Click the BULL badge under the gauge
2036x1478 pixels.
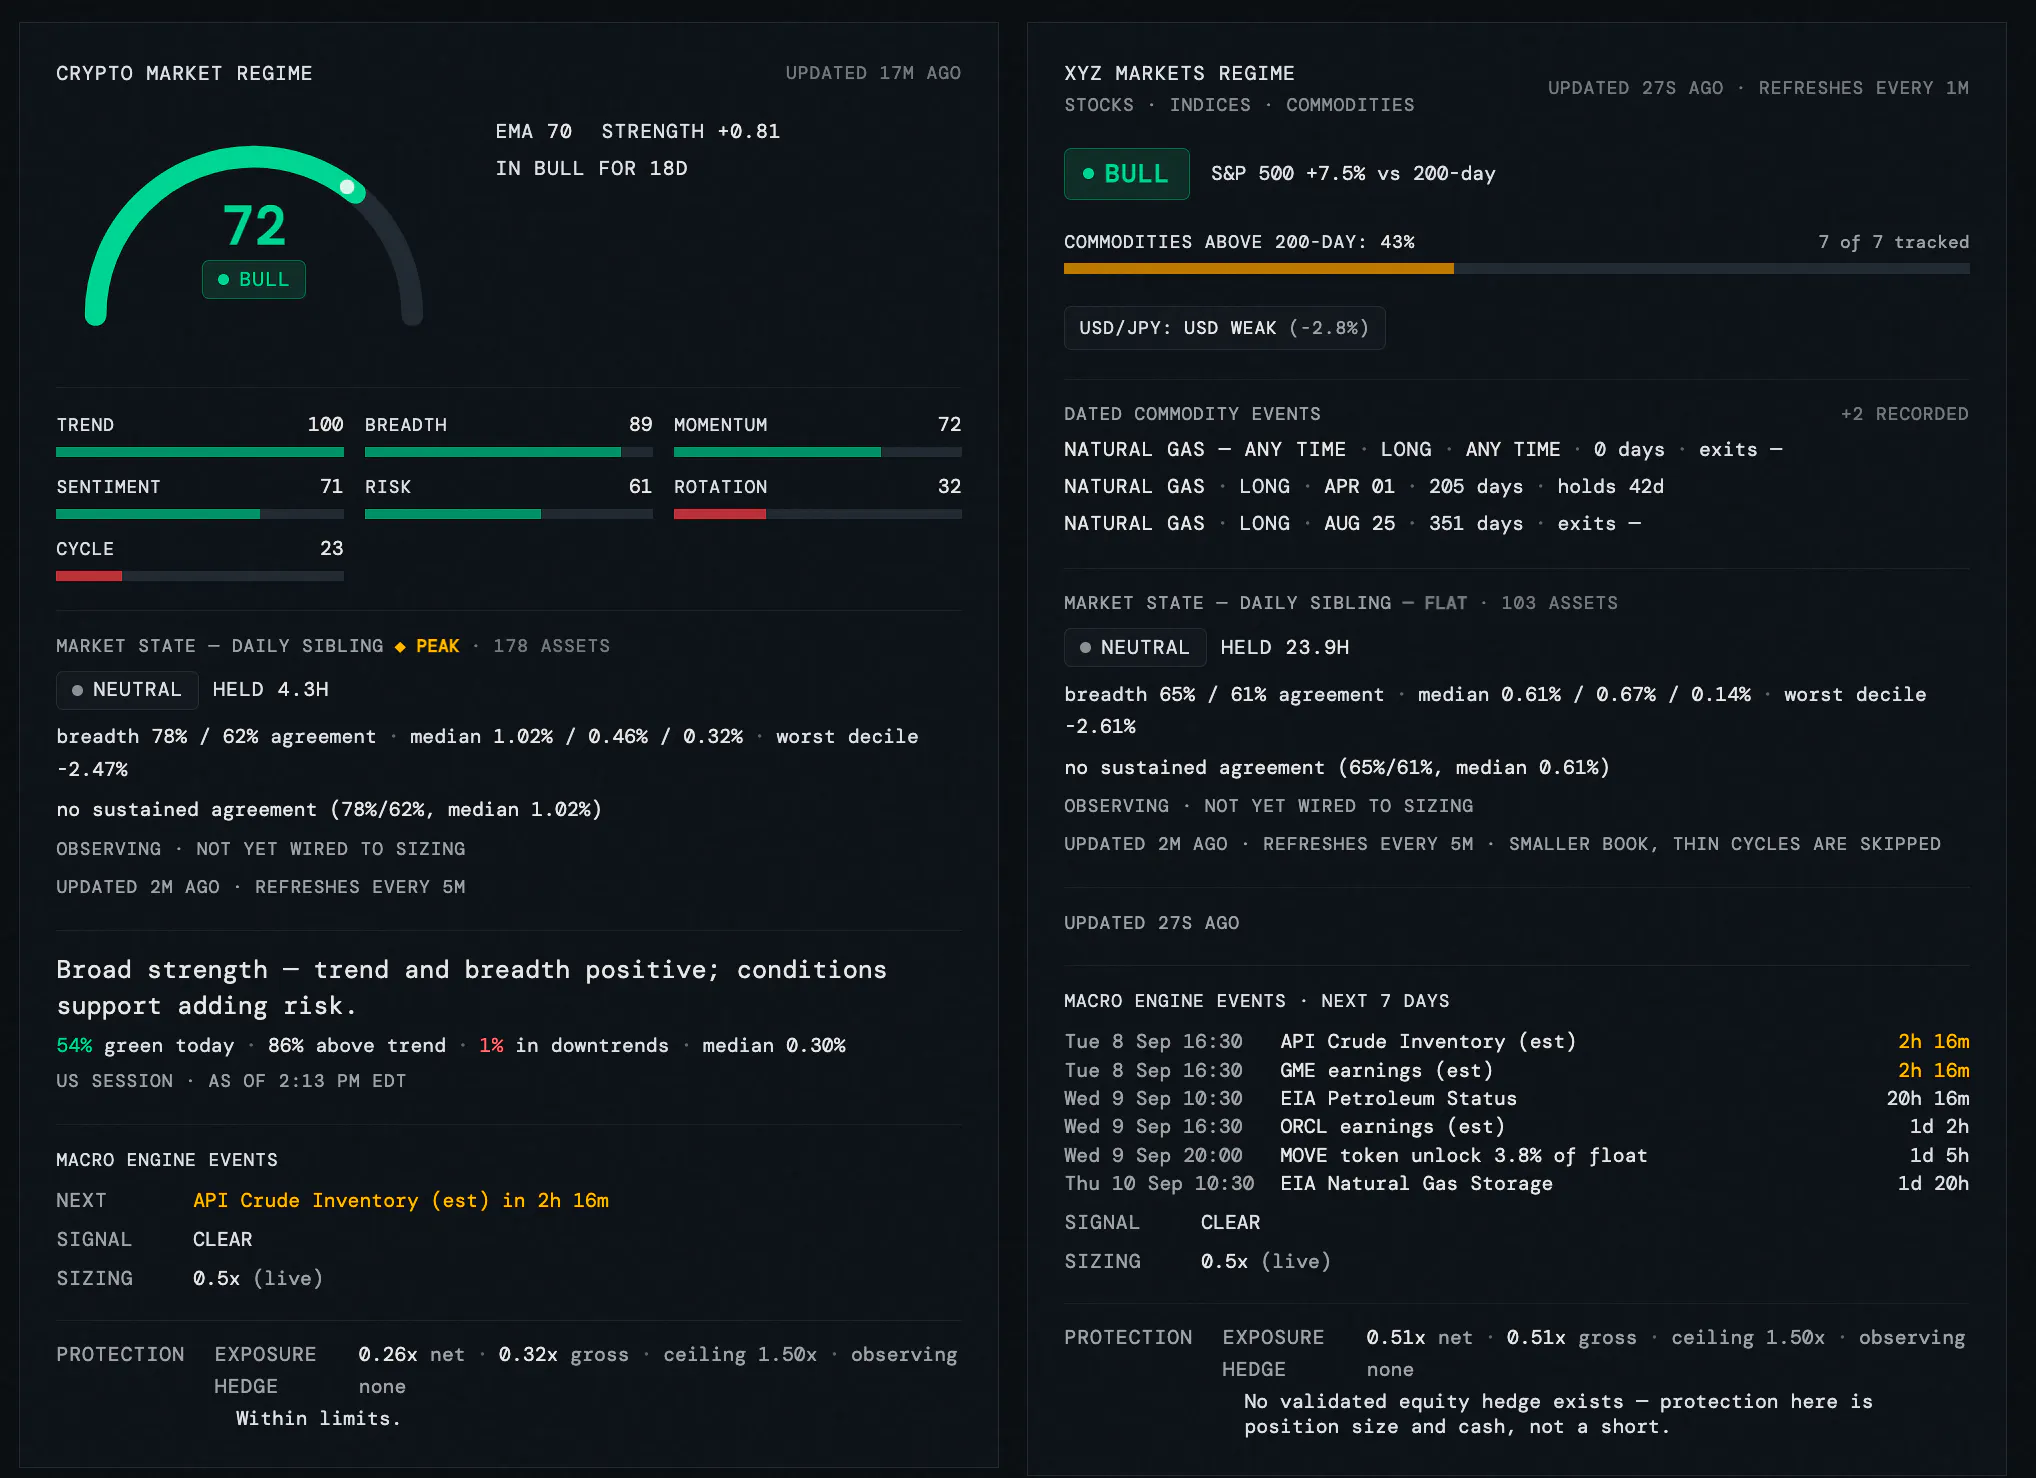click(254, 280)
